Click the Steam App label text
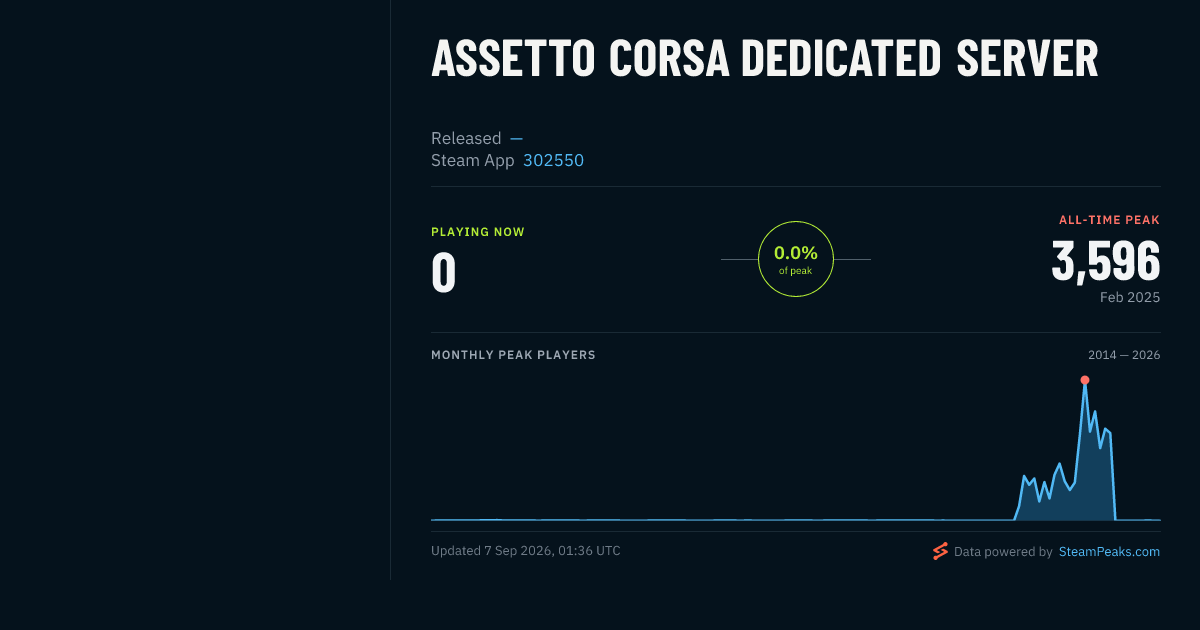 tap(473, 160)
